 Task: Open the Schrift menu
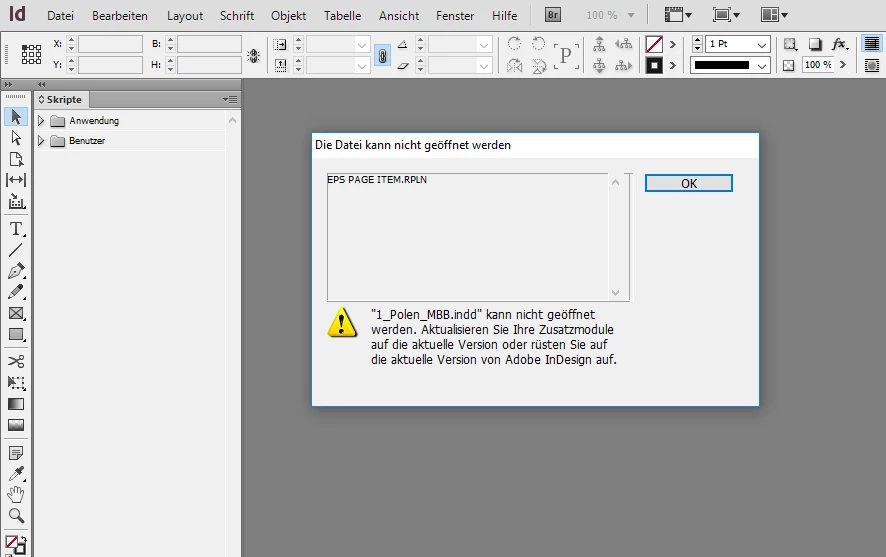pyautogui.click(x=237, y=16)
